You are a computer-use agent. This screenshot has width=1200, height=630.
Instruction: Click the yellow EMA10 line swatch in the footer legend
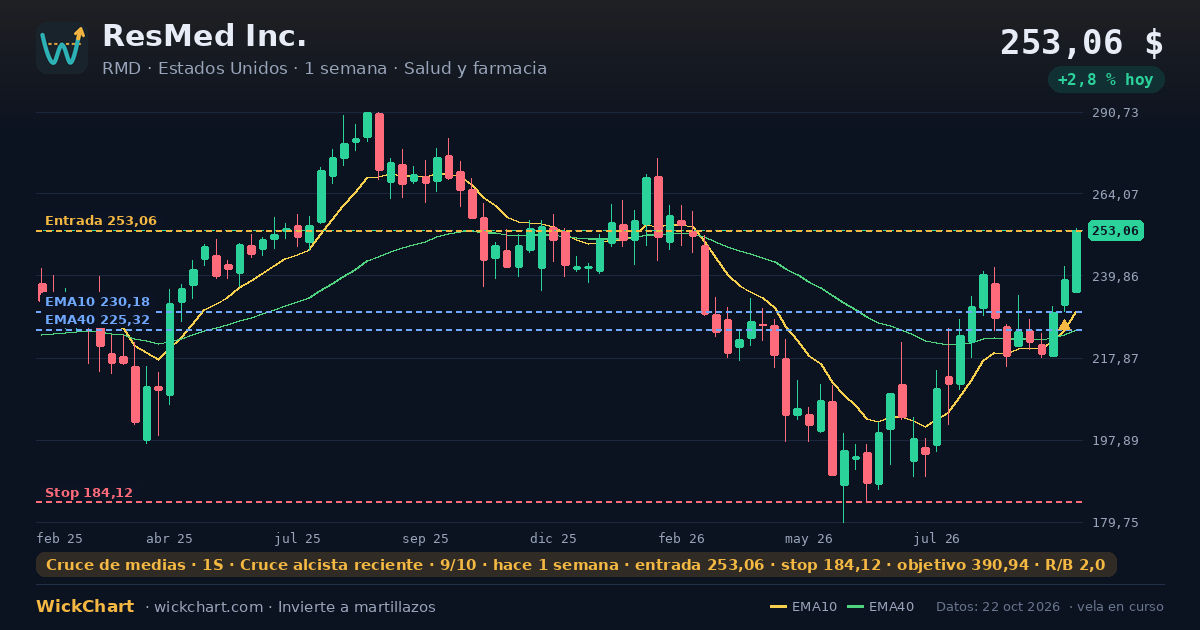coord(778,607)
